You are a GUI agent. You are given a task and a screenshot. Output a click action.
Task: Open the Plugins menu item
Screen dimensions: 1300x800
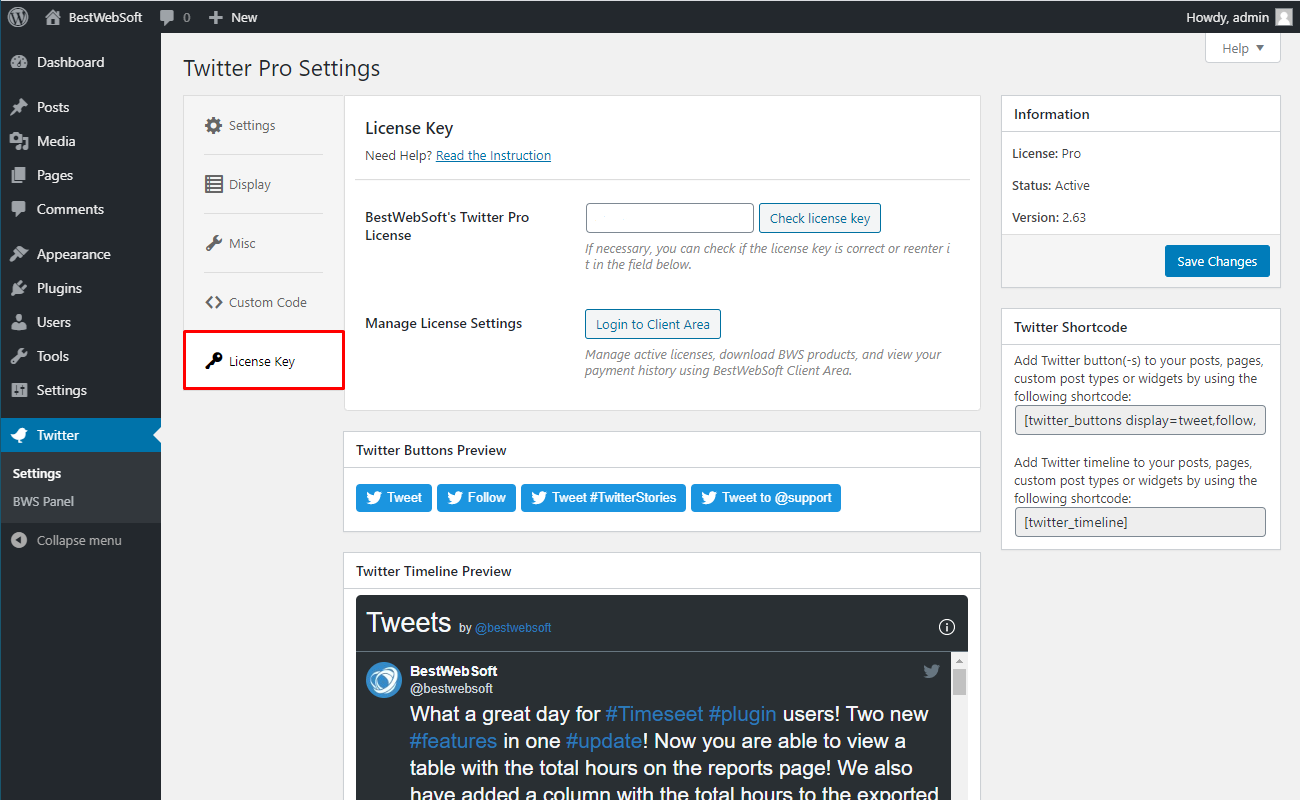[x=80, y=288]
